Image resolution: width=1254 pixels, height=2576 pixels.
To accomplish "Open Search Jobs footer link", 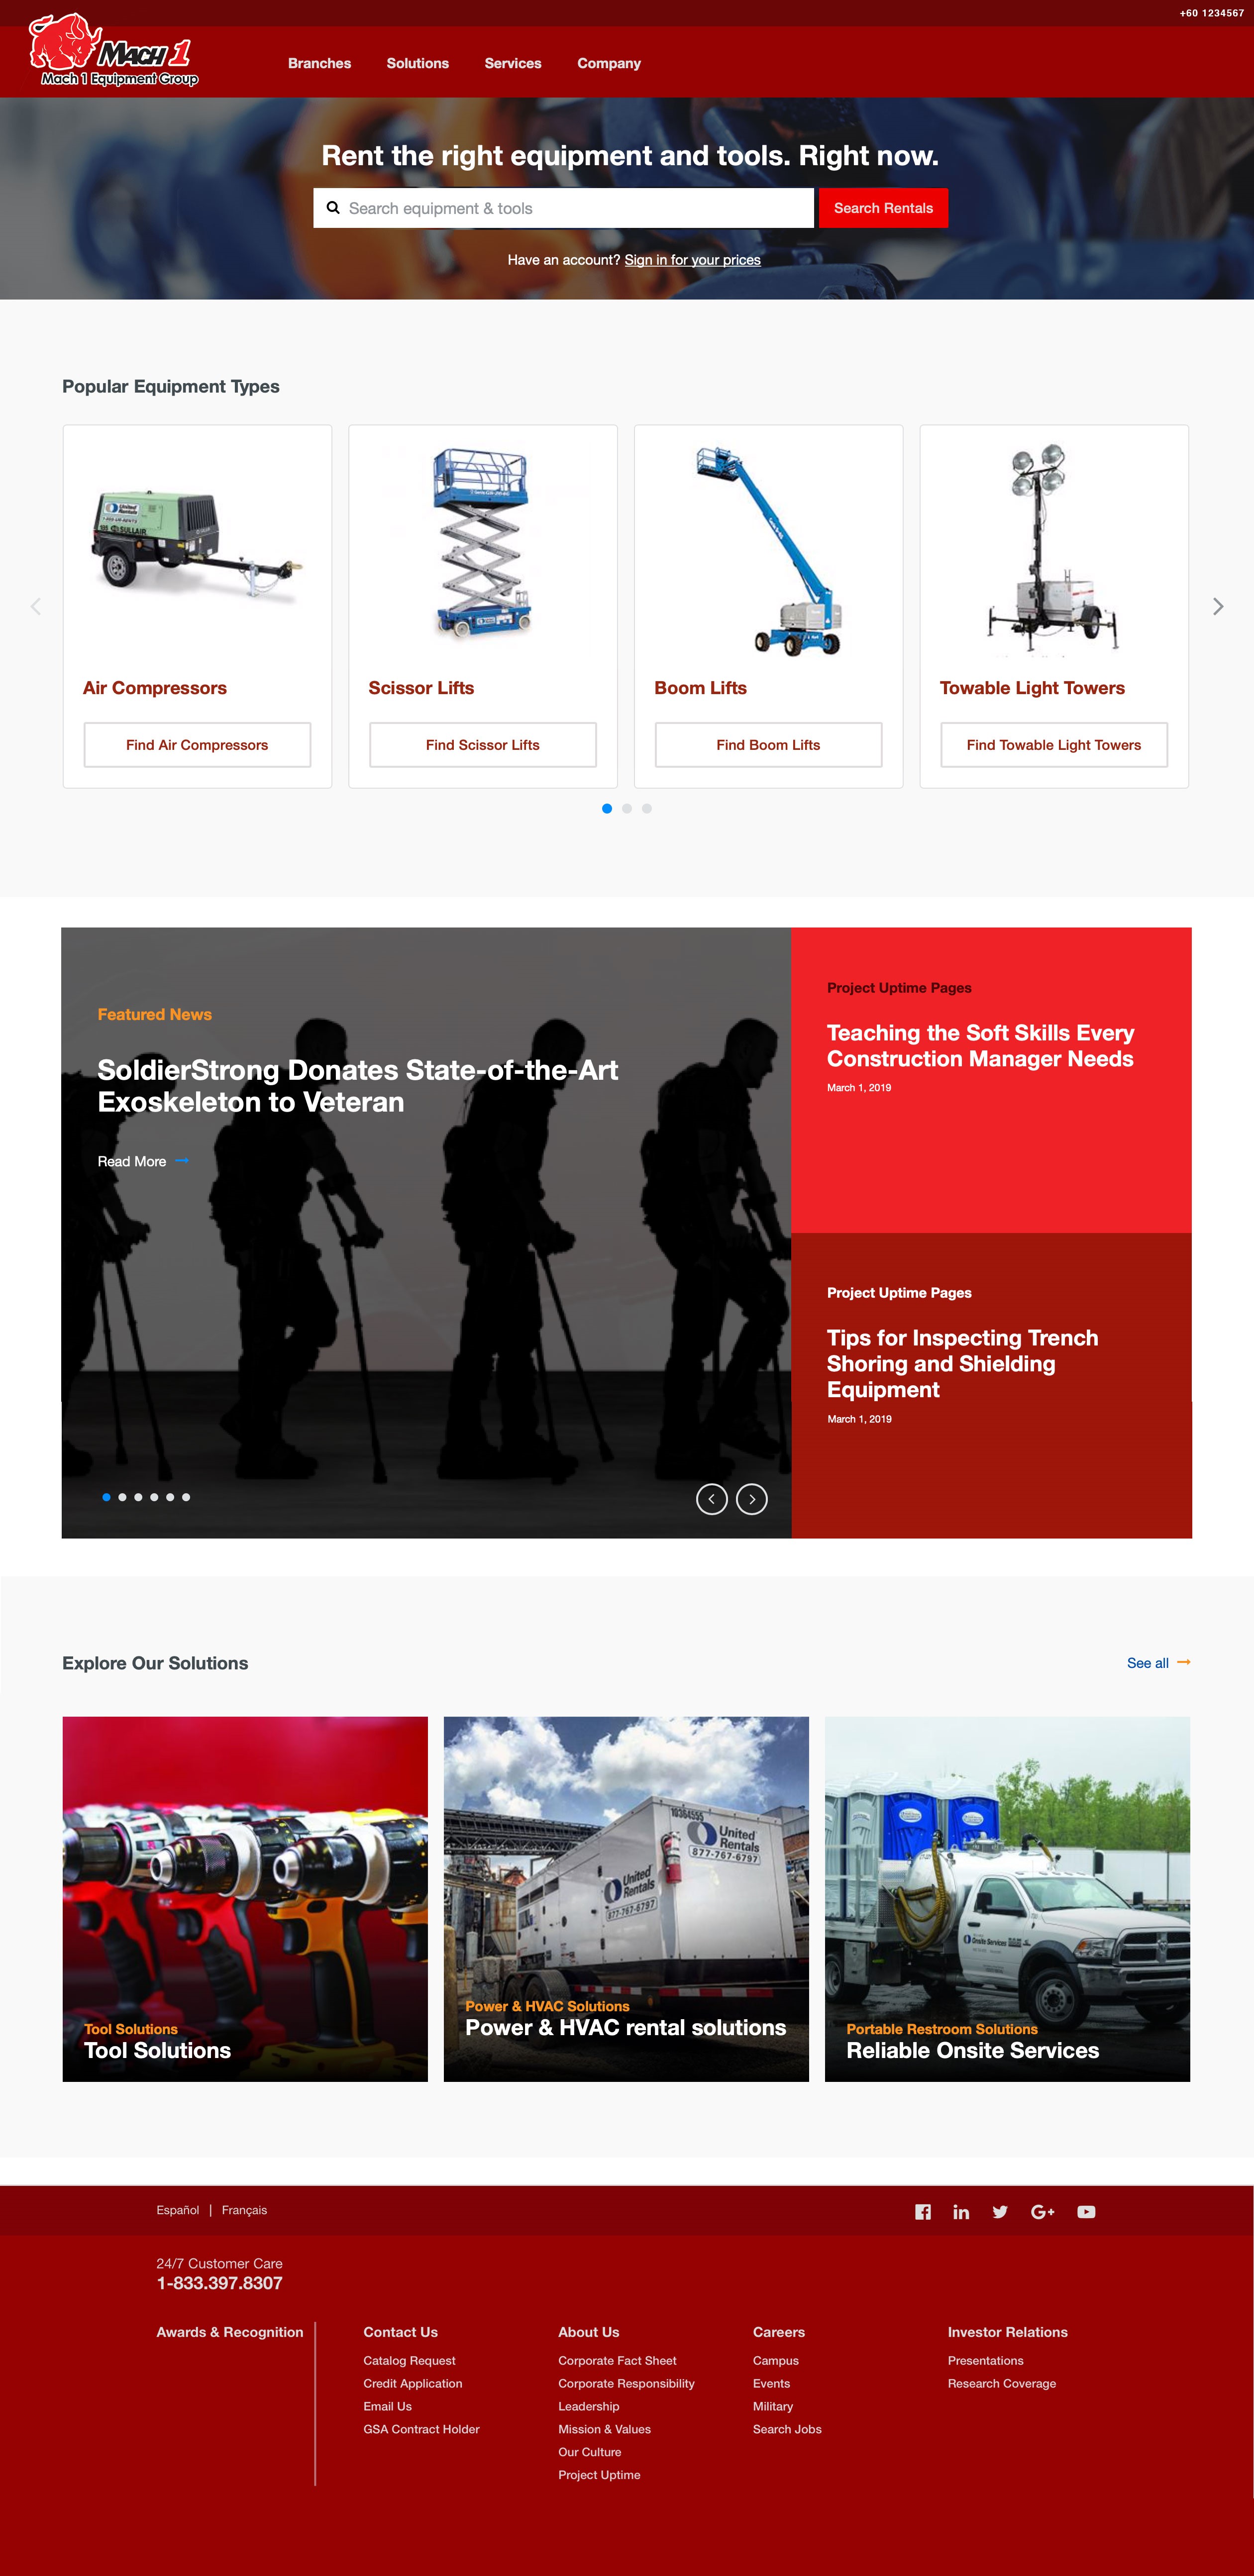I will click(x=787, y=2429).
